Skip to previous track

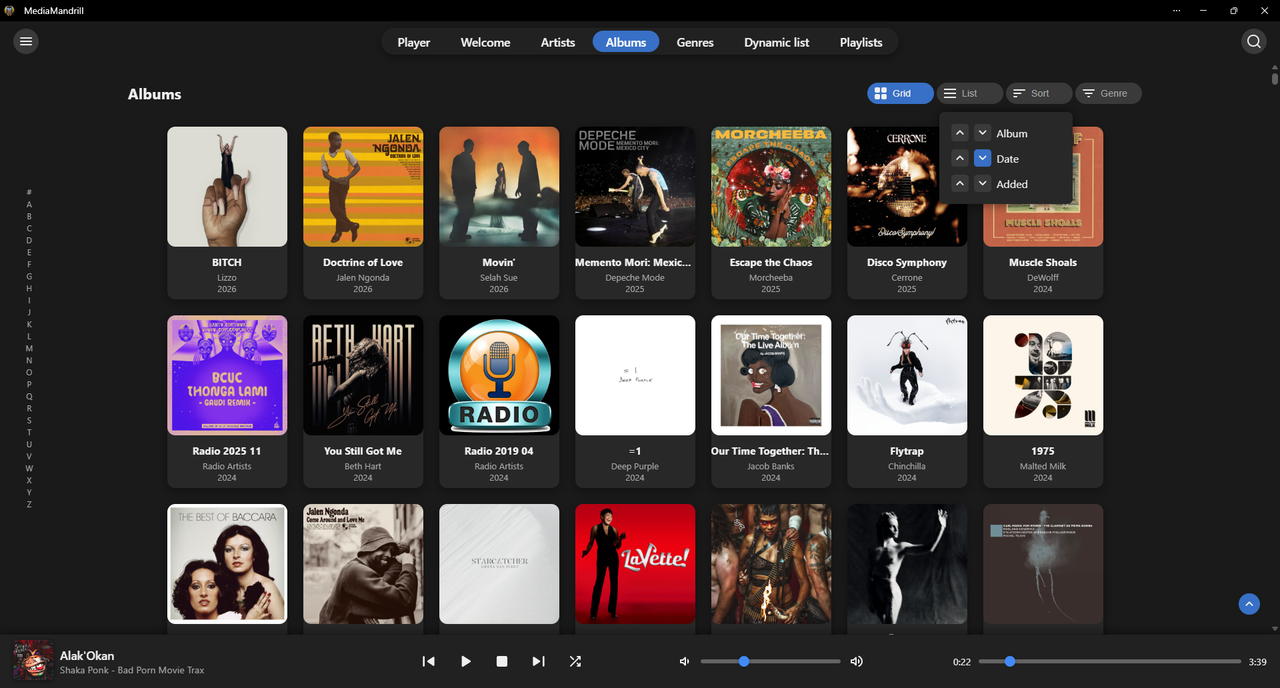[x=428, y=661]
